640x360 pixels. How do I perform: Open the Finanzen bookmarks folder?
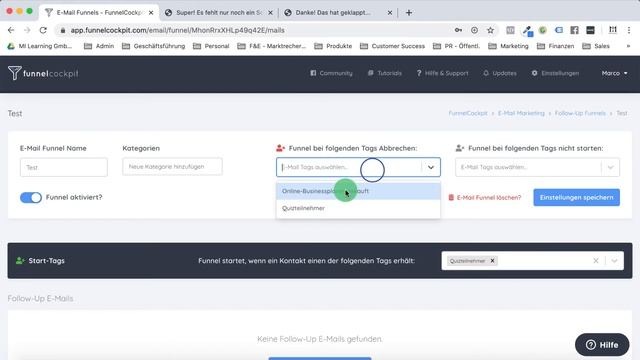556,46
